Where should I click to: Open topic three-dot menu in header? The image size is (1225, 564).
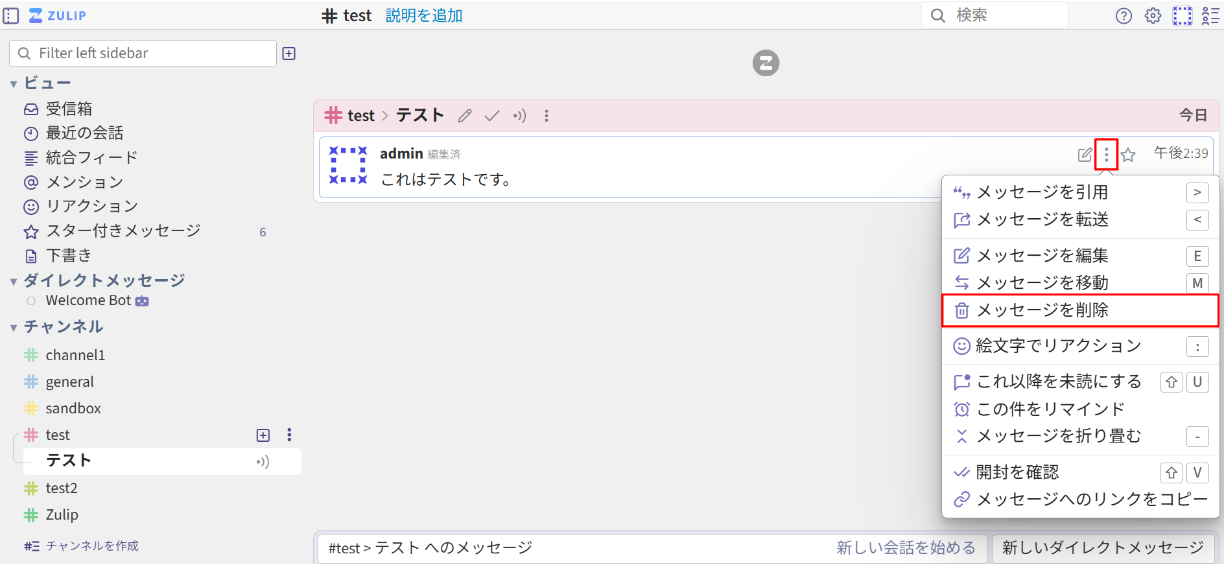546,116
